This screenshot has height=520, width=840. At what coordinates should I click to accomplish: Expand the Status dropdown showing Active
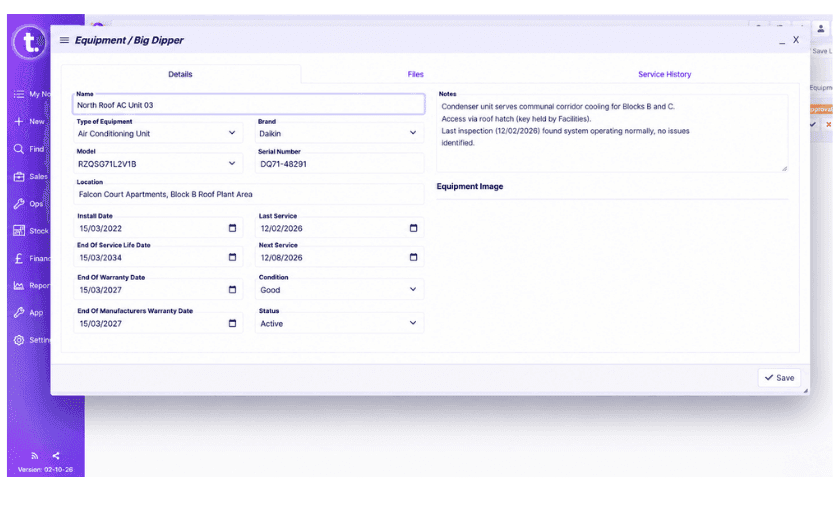(413, 323)
